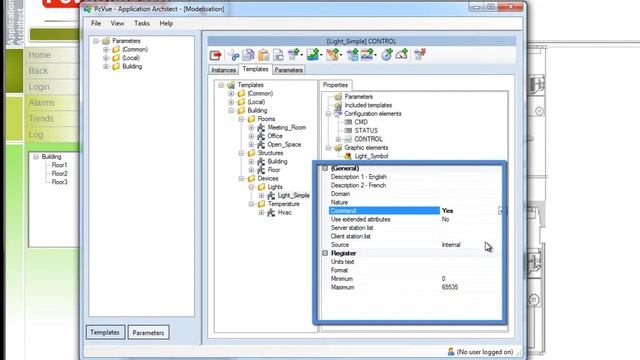The width and height of the screenshot is (640, 360).
Task: Click Trends in the background sidebar
Action: click(x=41, y=119)
